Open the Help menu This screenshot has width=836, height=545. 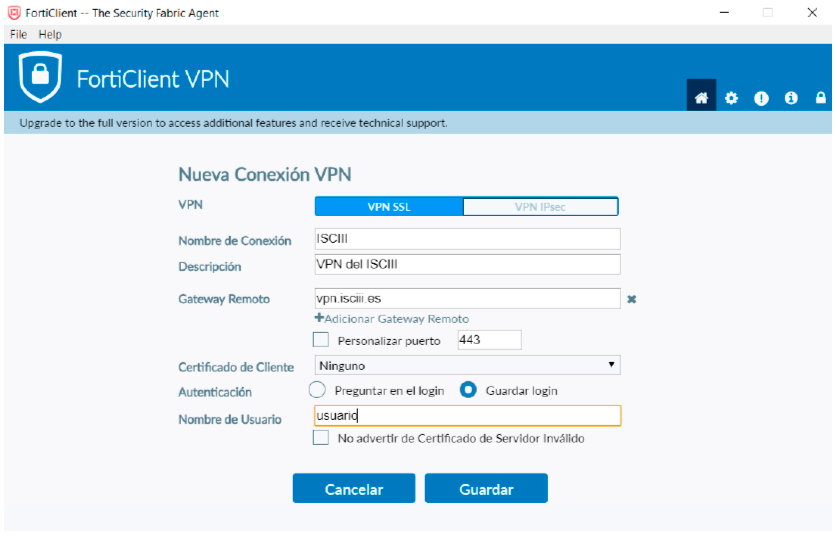[x=50, y=34]
